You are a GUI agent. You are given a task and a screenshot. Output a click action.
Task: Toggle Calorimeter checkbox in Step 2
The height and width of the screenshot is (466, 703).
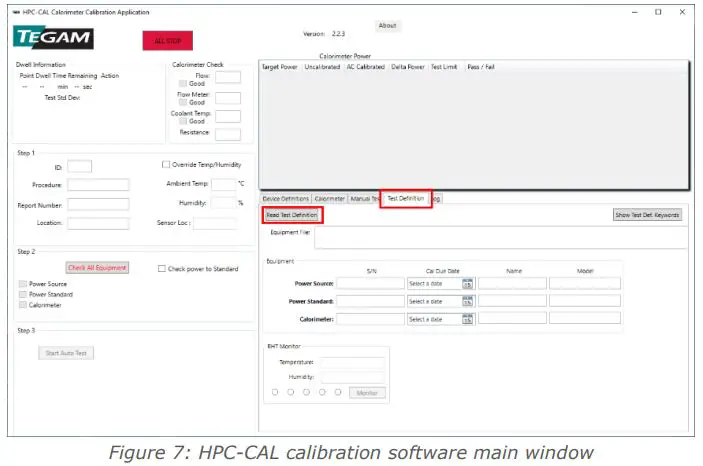click(23, 305)
